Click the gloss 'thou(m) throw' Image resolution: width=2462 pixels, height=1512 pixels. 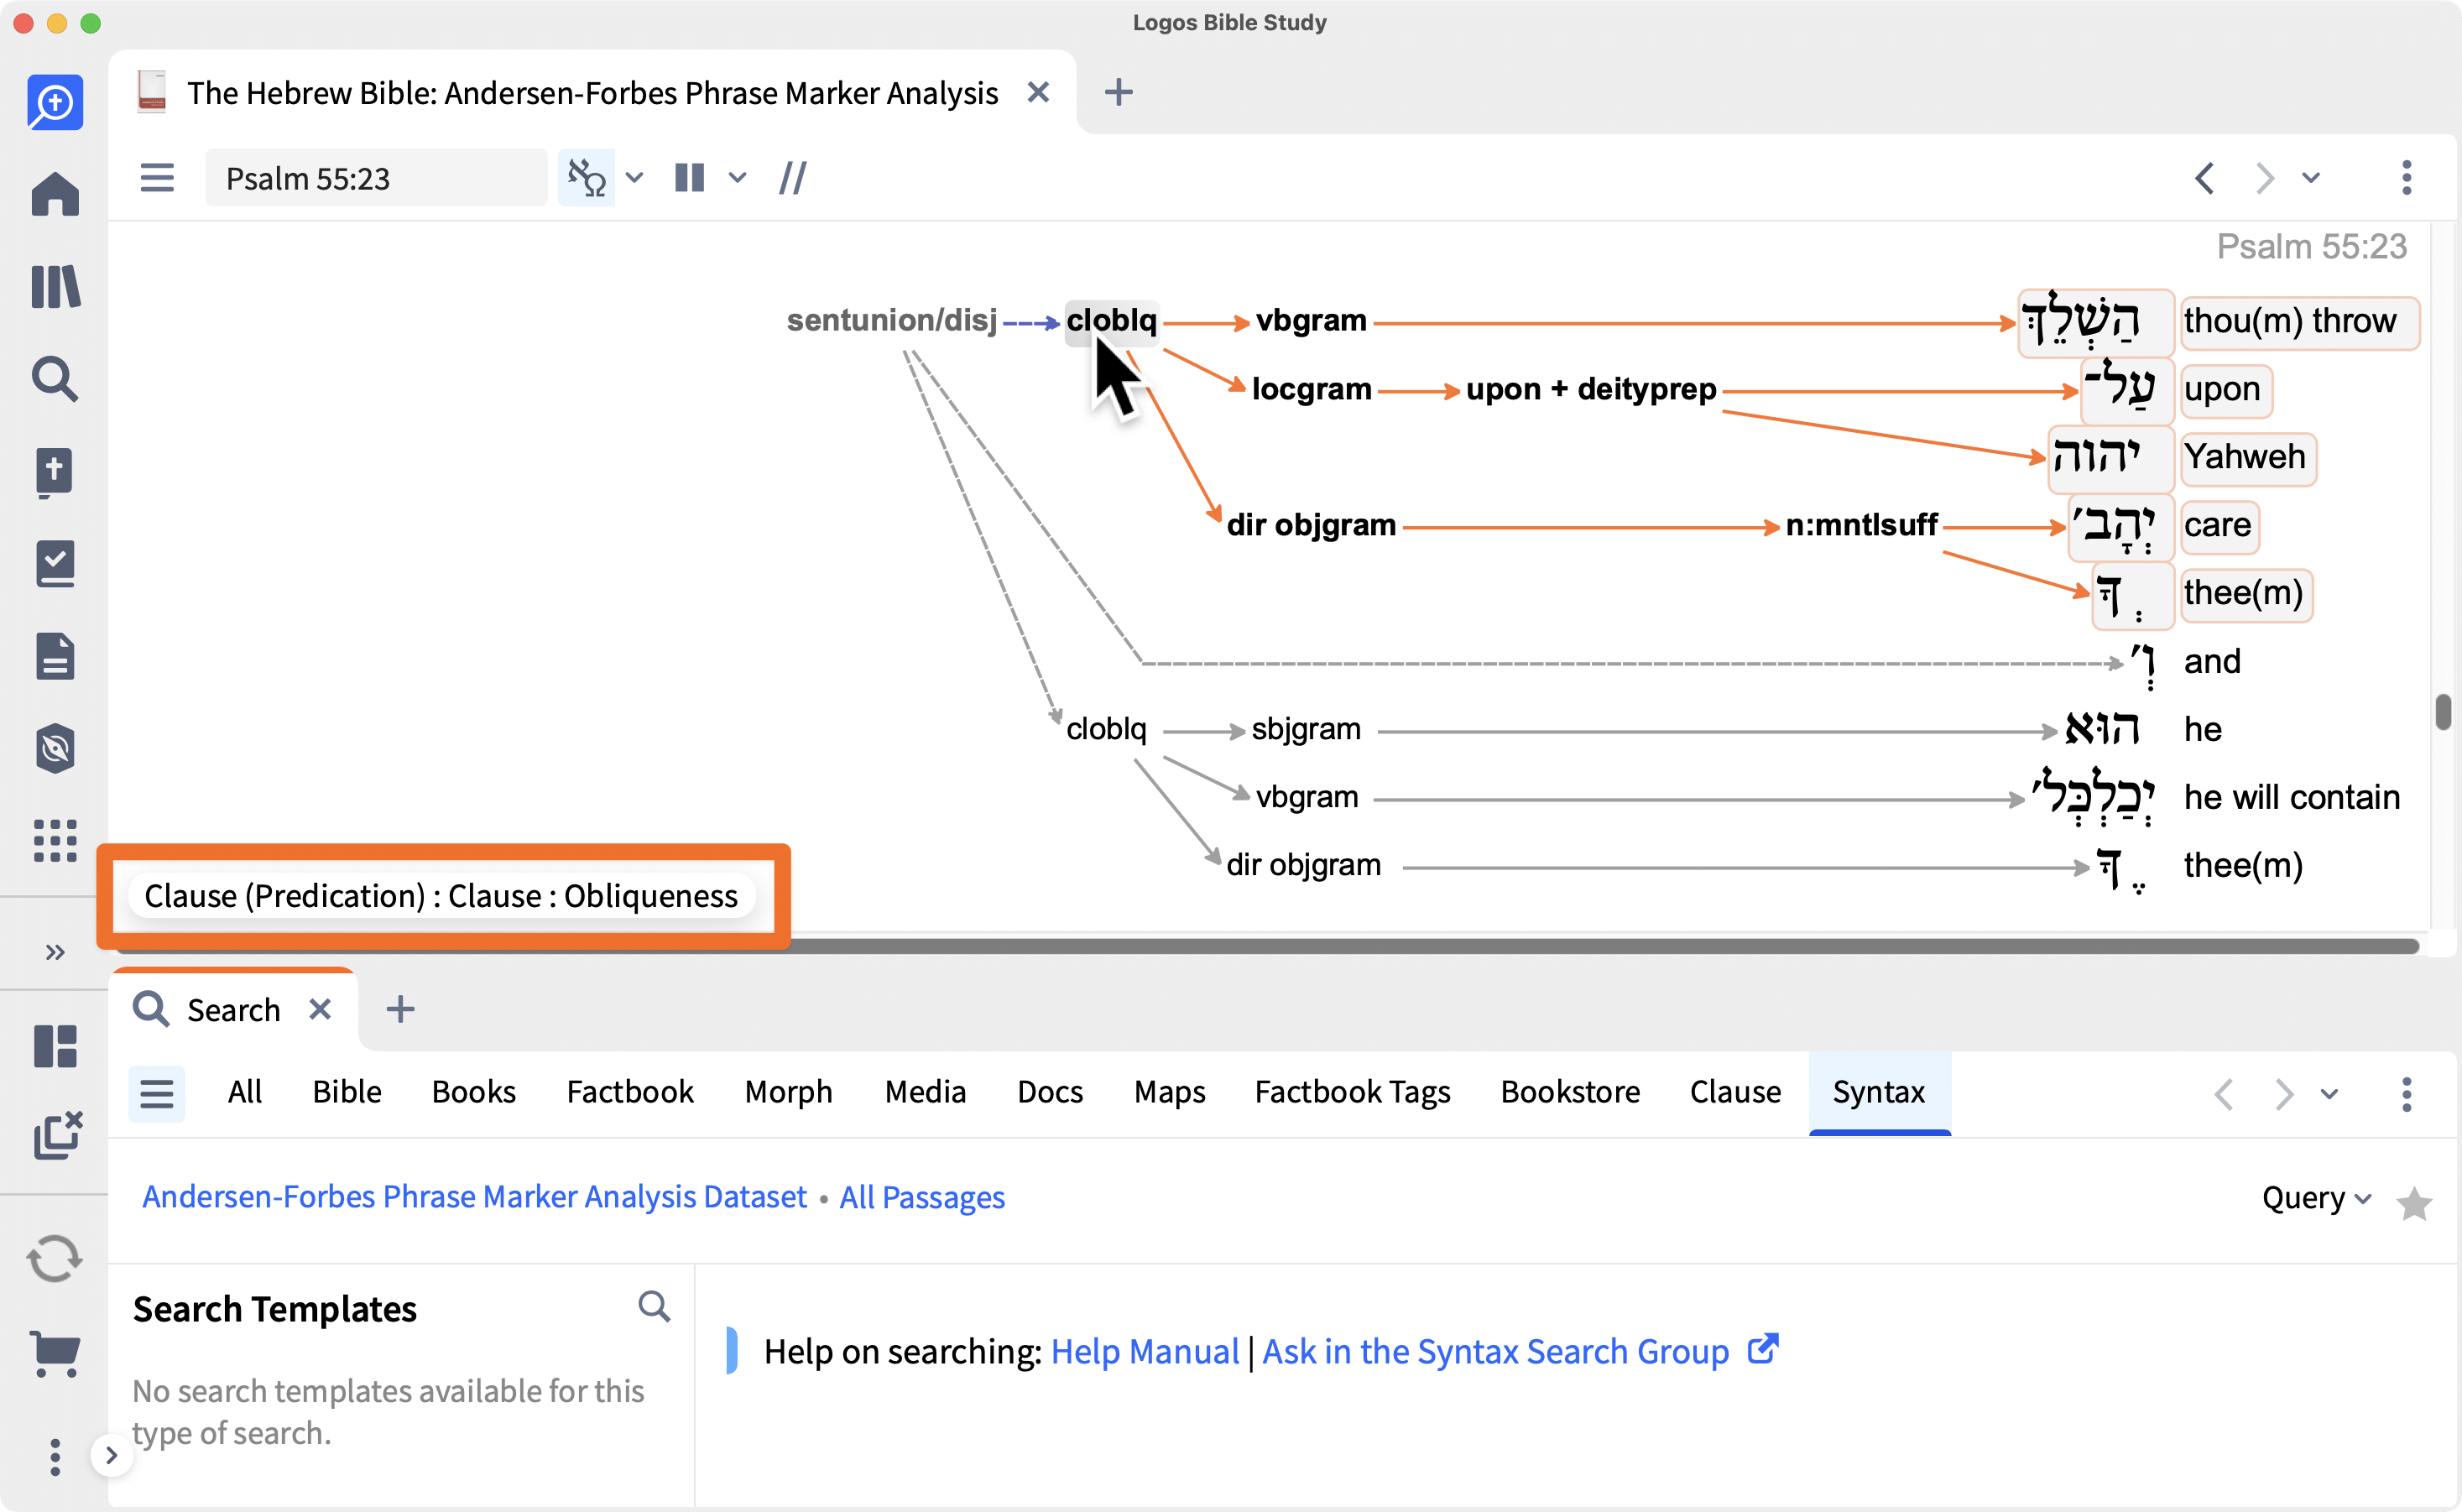pyautogui.click(x=2298, y=321)
